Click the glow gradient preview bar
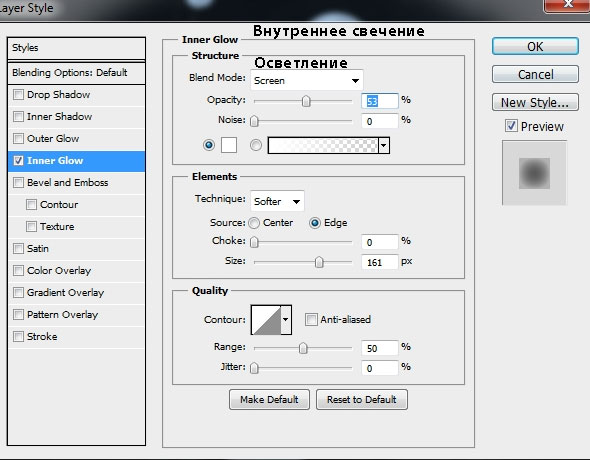The width and height of the screenshot is (590, 460). click(x=323, y=145)
